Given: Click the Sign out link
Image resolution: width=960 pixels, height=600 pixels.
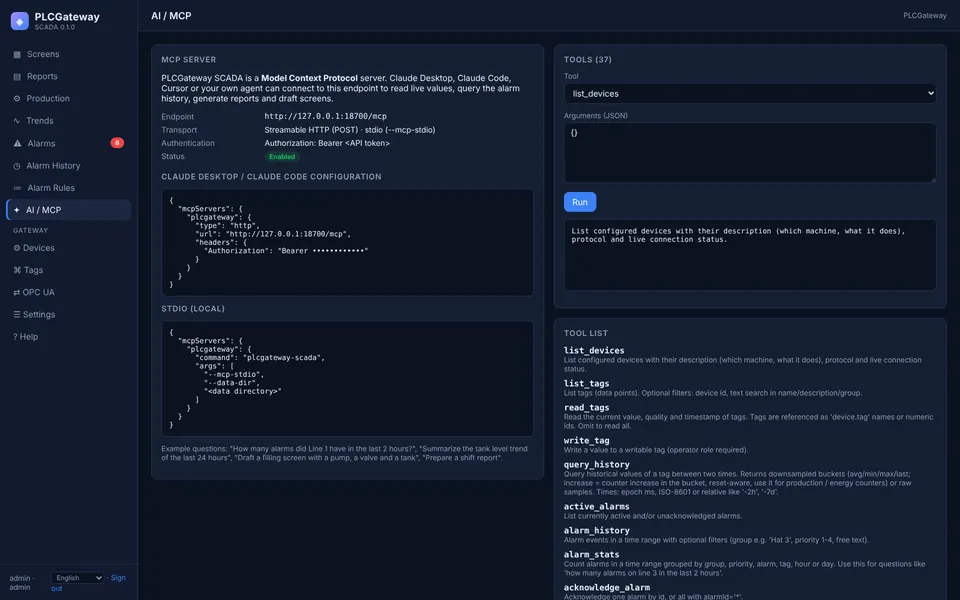Looking at the screenshot, I should (x=118, y=577).
